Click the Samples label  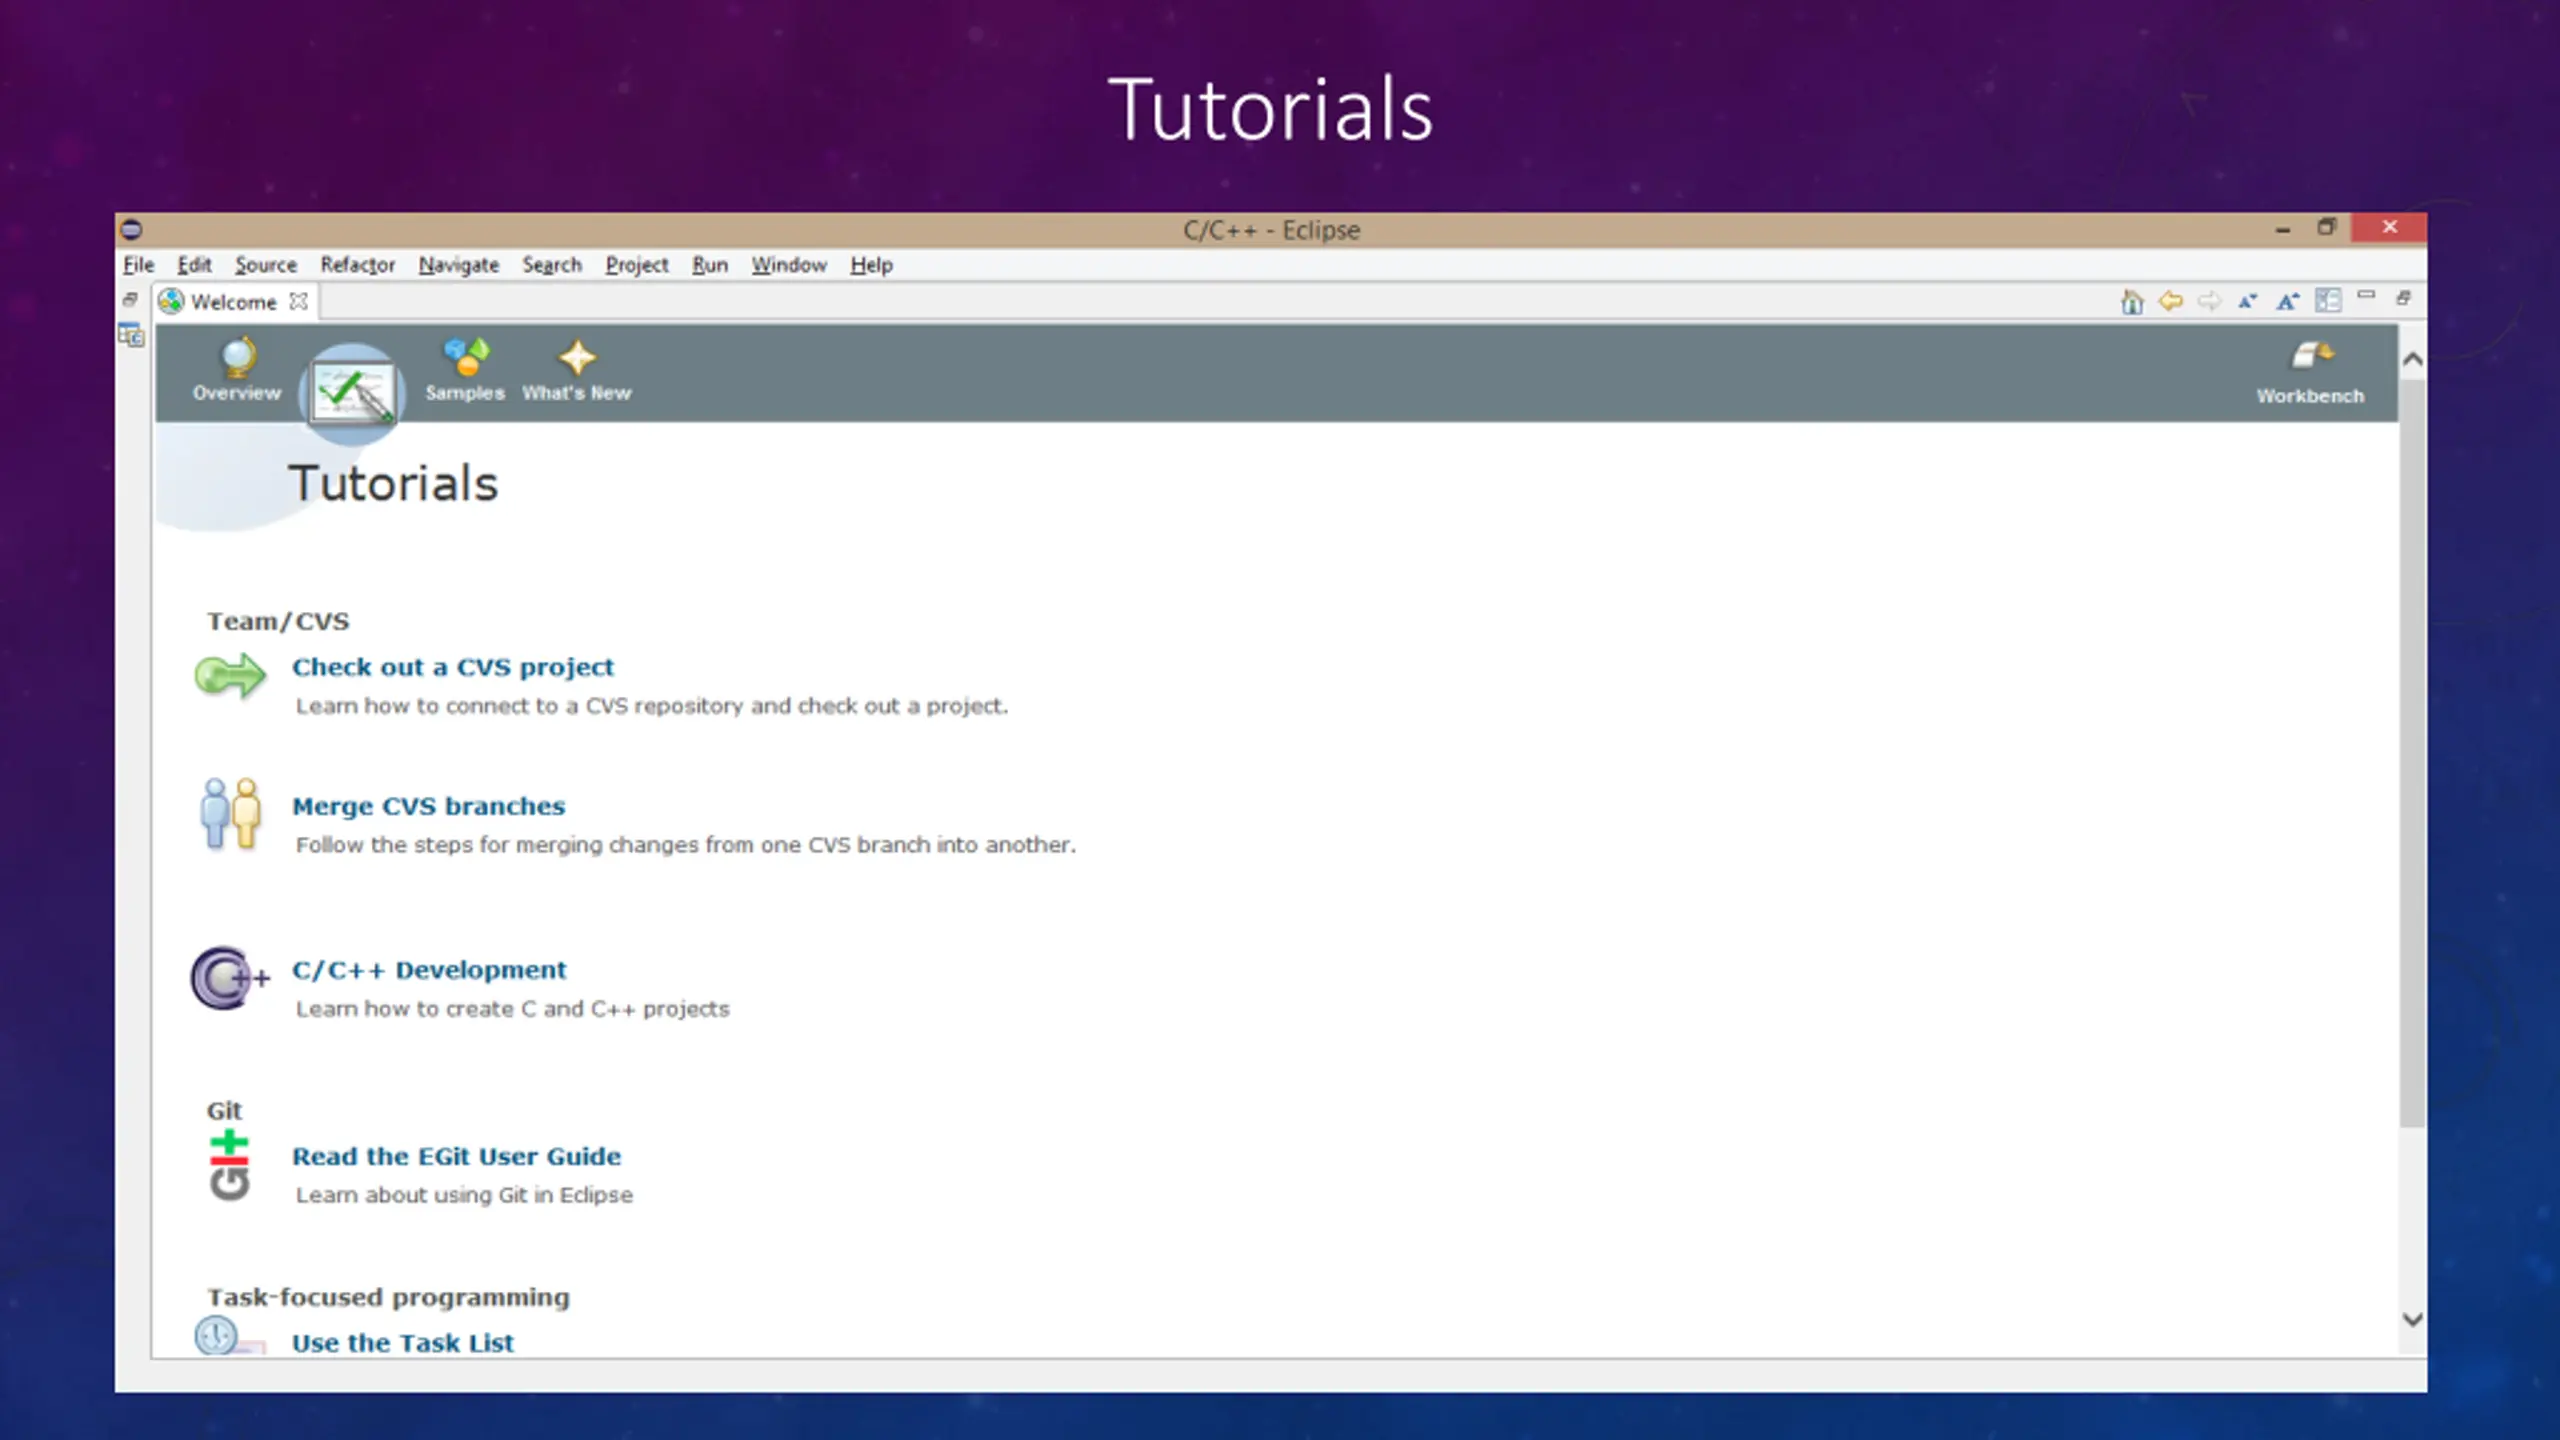point(465,393)
